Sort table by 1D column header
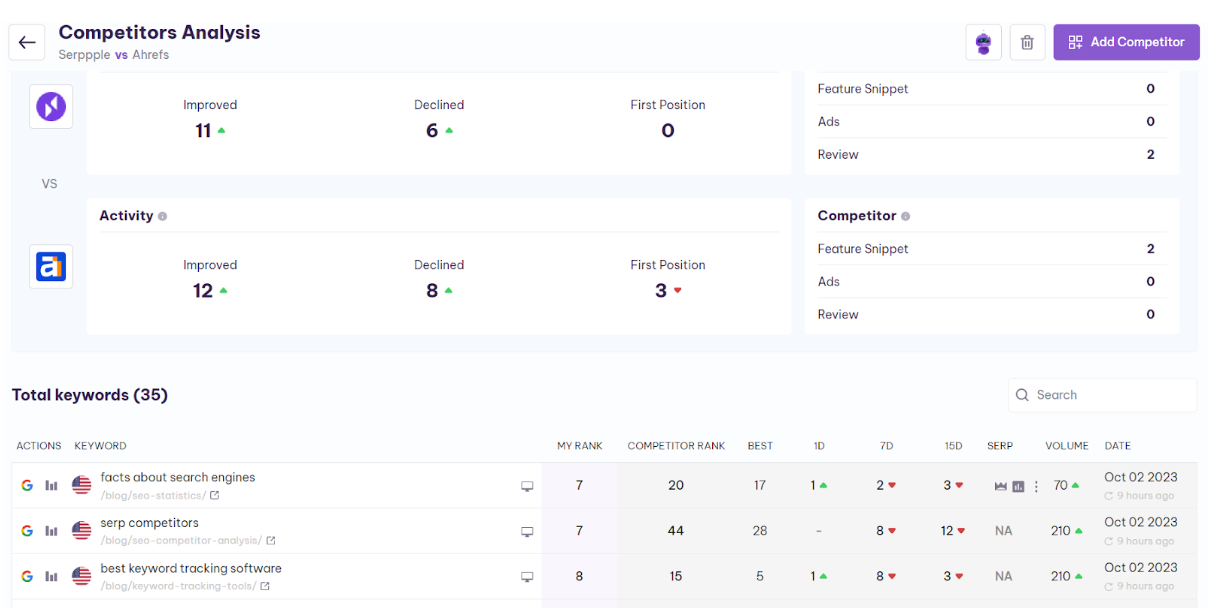Screen dimensions: 1208x614 tap(819, 446)
